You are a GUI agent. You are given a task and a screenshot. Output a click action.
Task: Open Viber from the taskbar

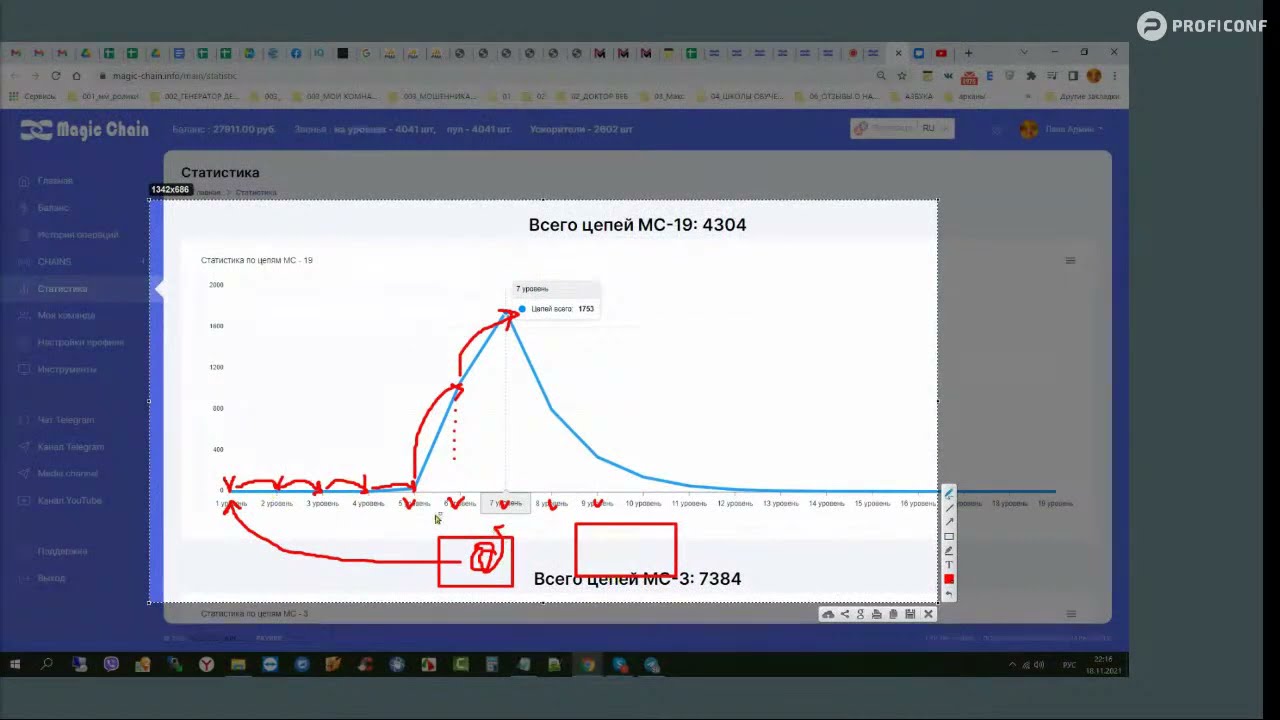(x=111, y=664)
